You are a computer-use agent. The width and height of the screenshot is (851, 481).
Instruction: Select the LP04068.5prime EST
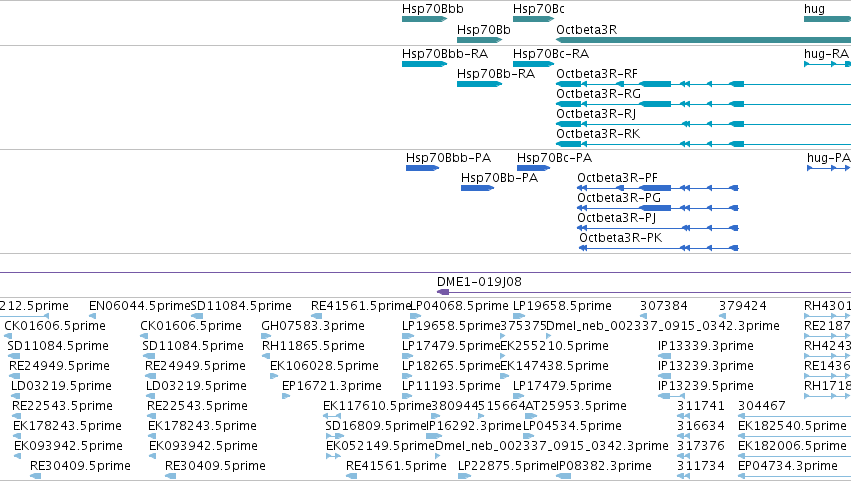click(x=459, y=306)
